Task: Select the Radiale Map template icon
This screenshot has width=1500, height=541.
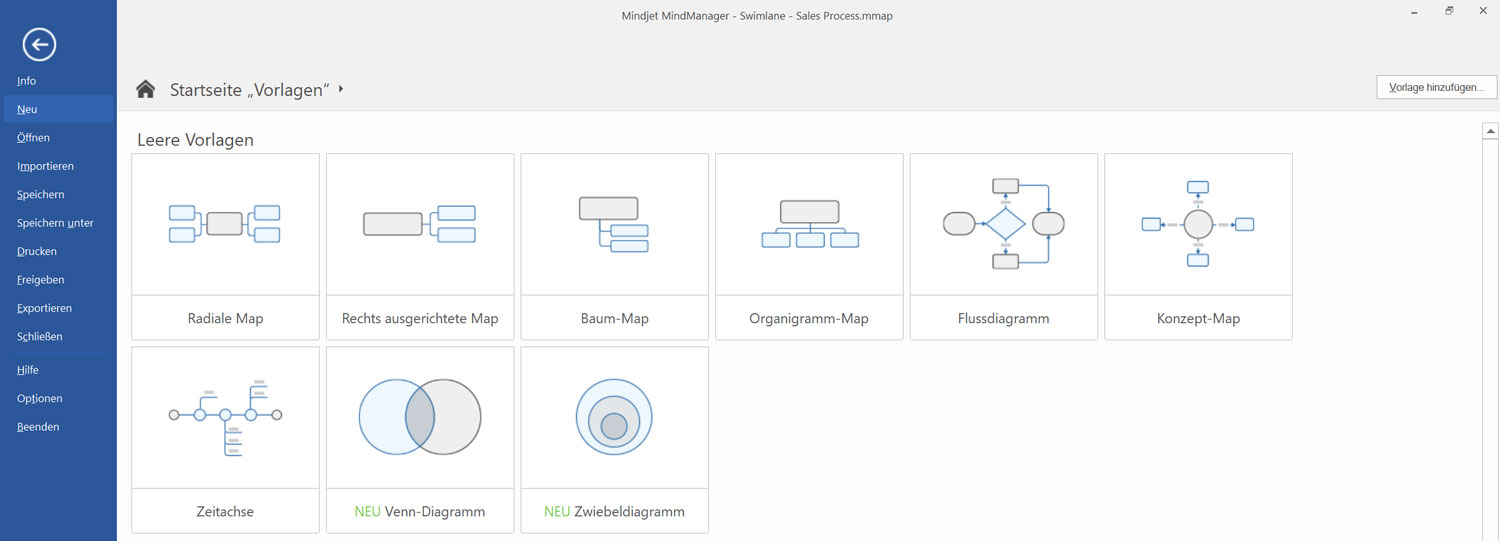Action: pyautogui.click(x=225, y=224)
